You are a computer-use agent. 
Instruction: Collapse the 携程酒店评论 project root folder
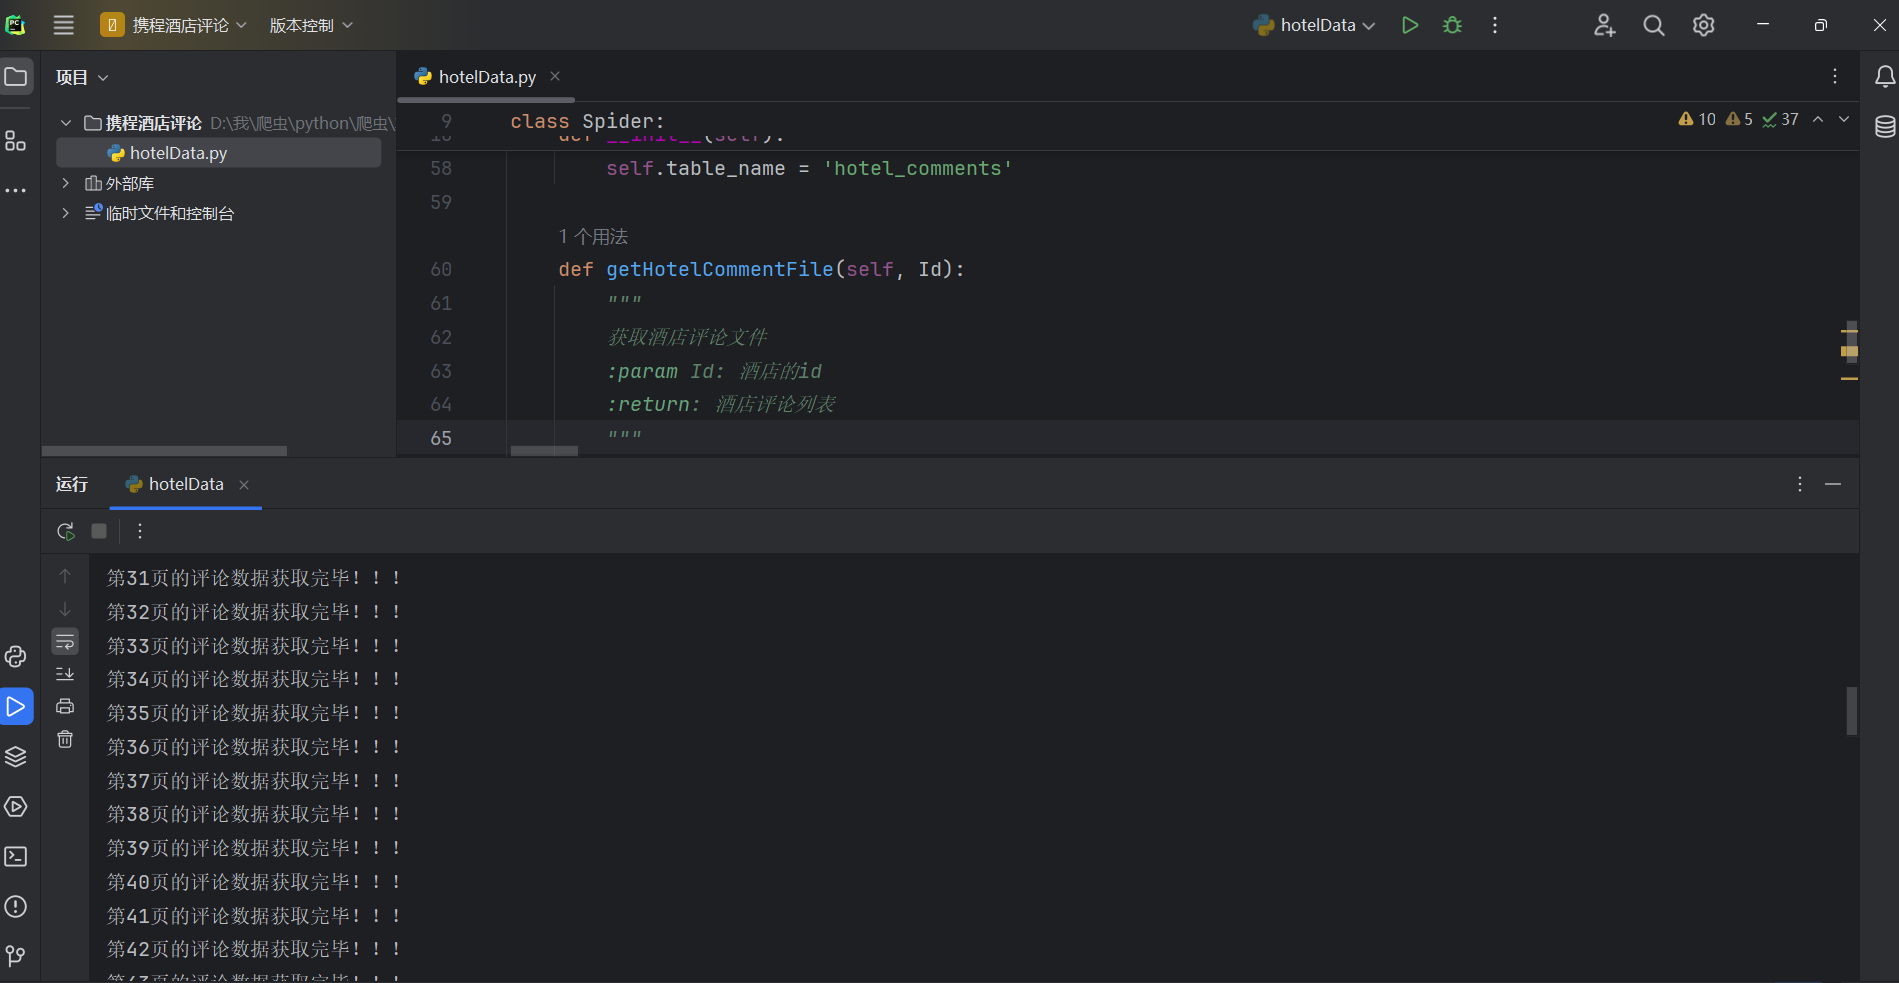coord(66,123)
